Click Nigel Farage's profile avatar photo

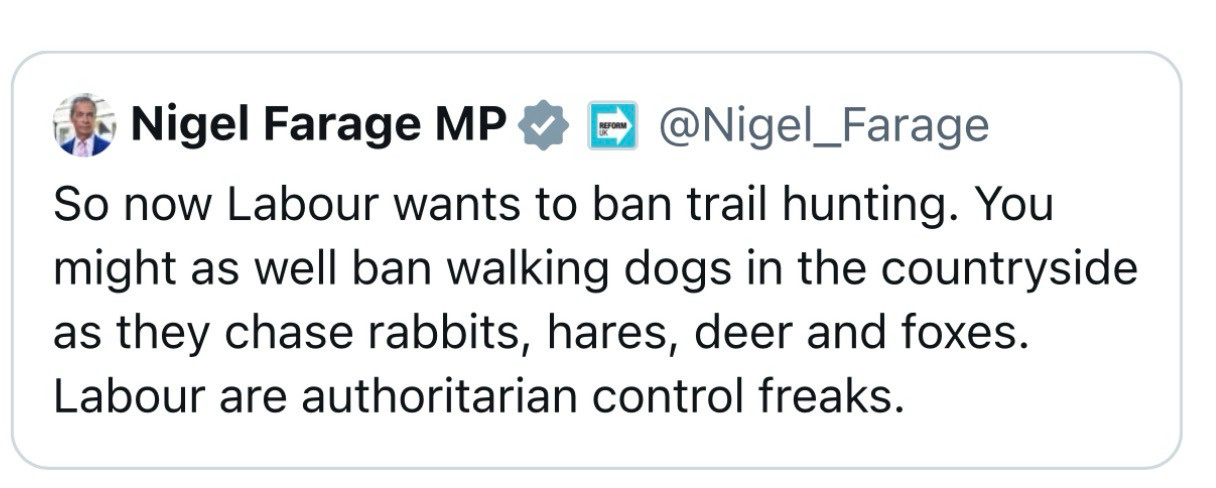84,127
